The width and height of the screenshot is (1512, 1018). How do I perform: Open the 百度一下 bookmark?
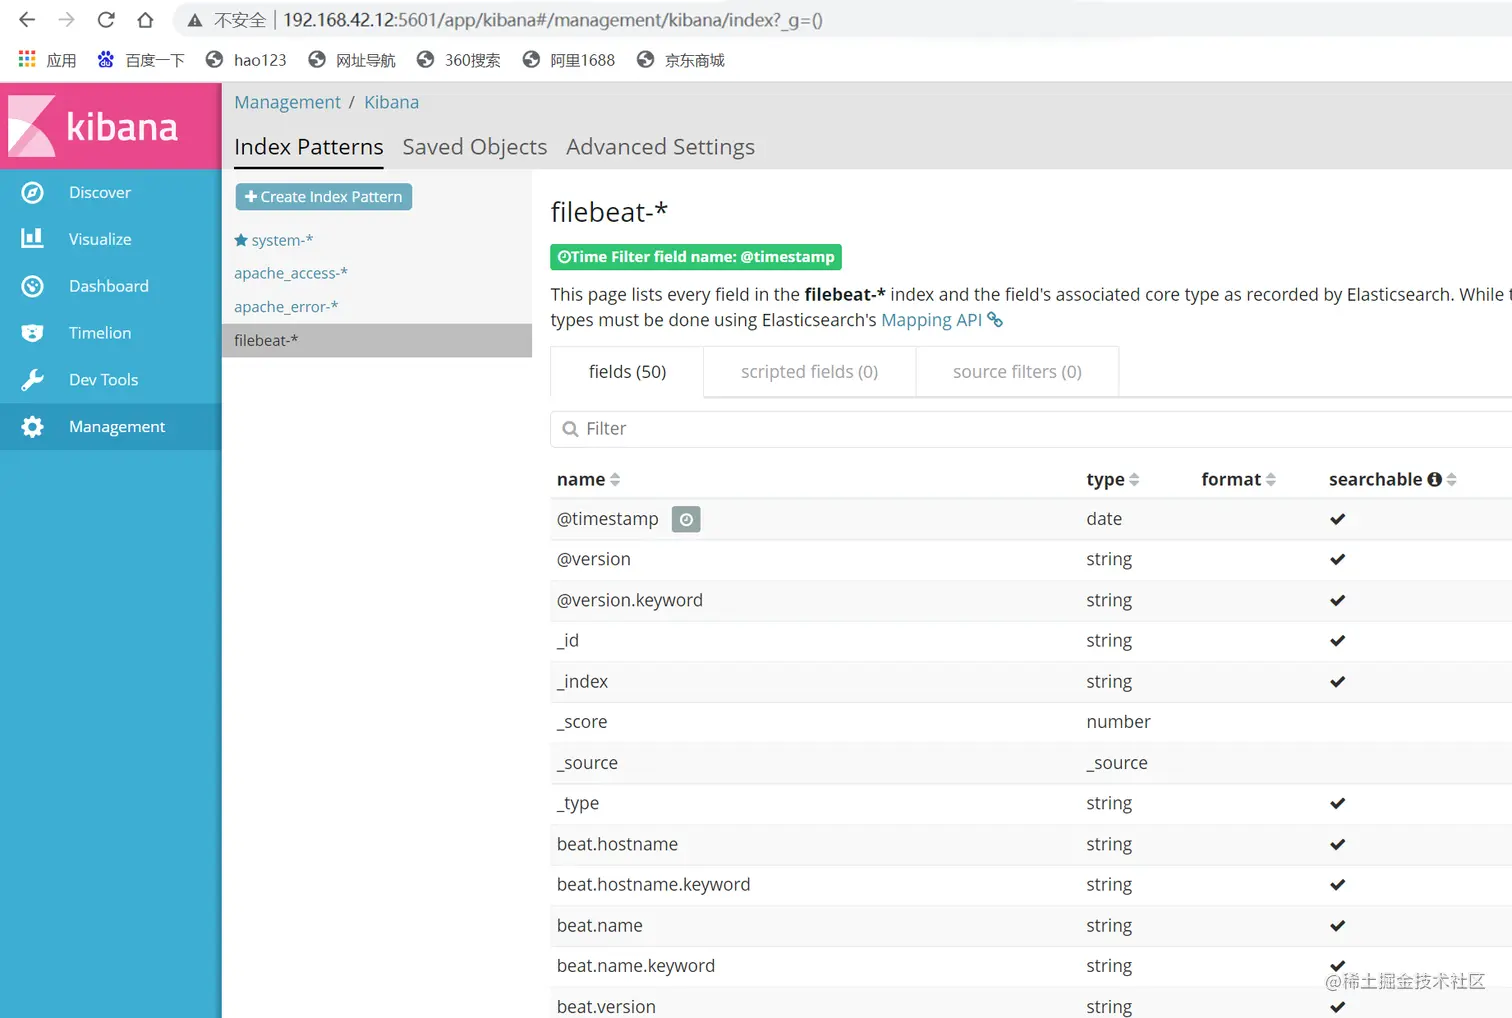[141, 60]
